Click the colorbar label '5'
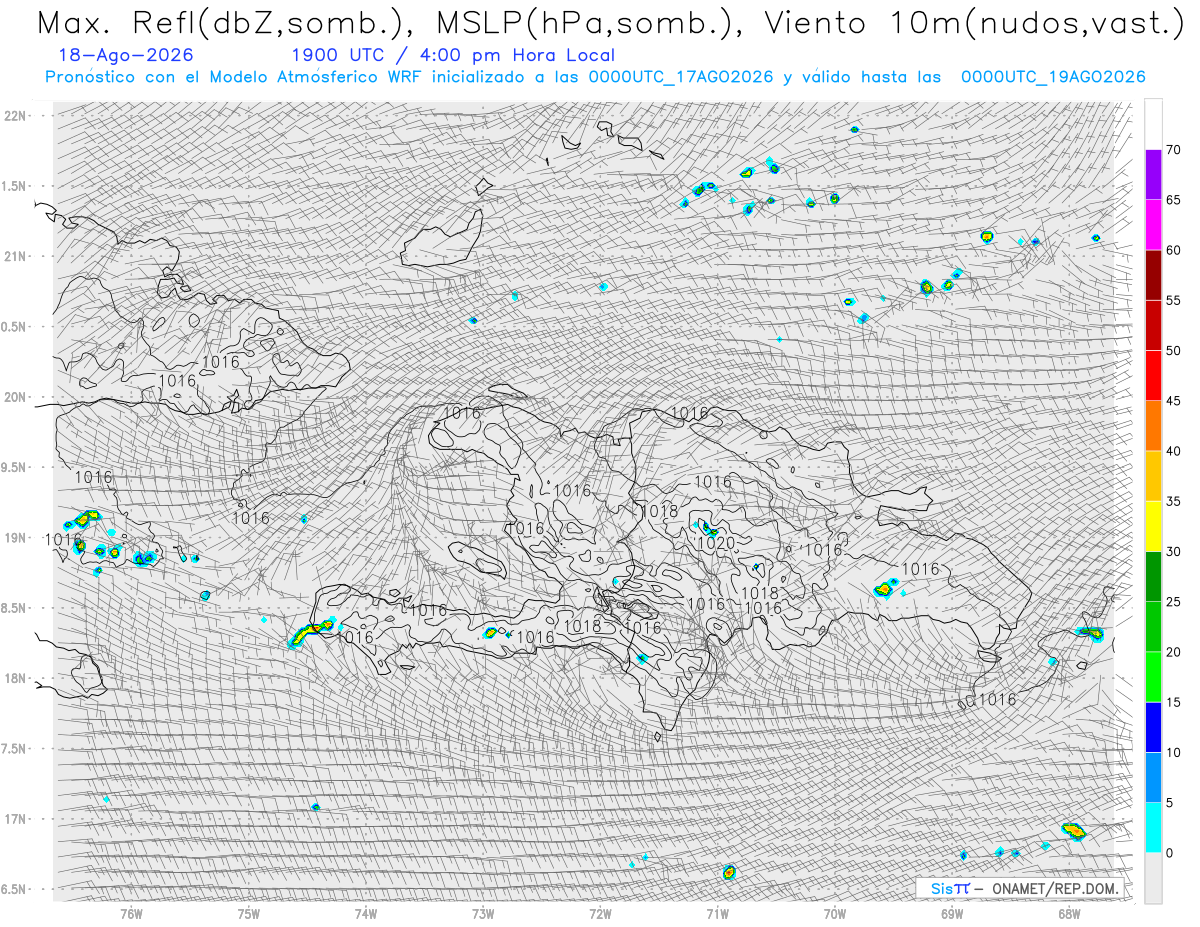The image size is (1200, 927). point(1170,803)
